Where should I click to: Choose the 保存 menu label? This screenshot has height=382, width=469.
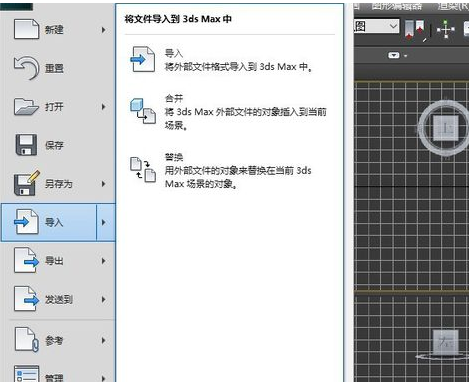[54, 145]
